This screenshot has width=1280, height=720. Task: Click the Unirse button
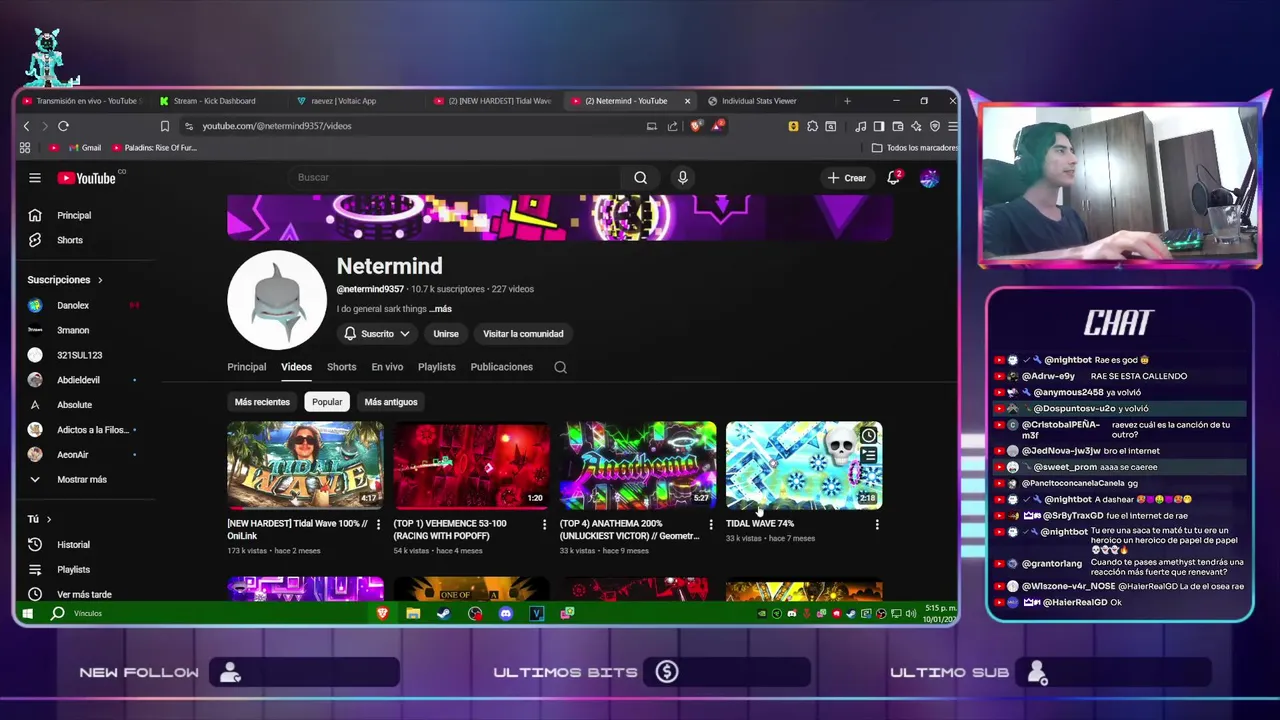tap(446, 334)
